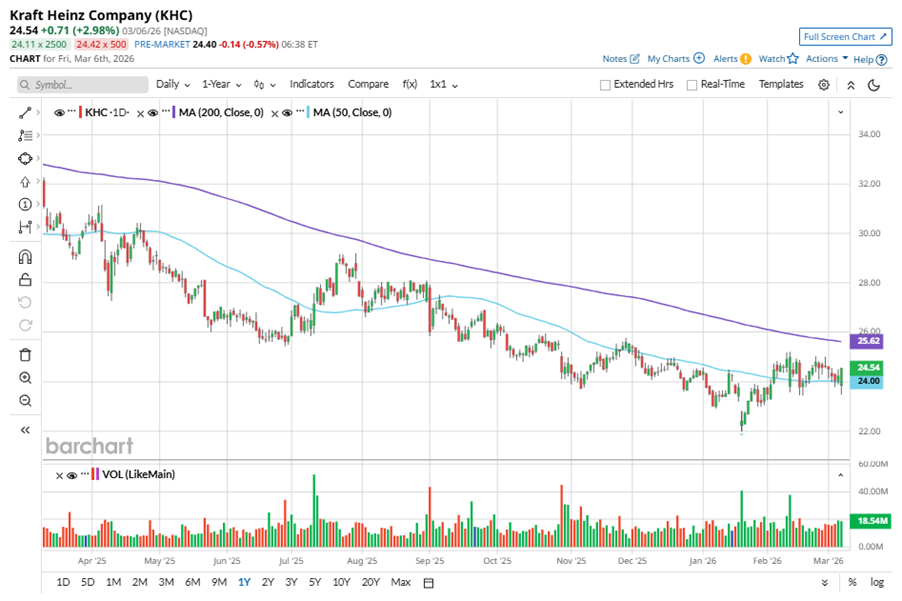
Task: Hide the MA 200 indicator
Action: 152,113
